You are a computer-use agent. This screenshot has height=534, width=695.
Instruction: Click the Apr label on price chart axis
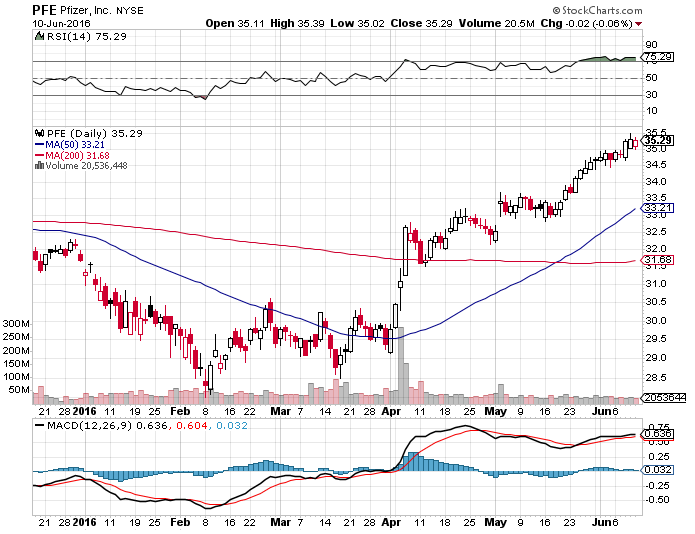pos(391,411)
